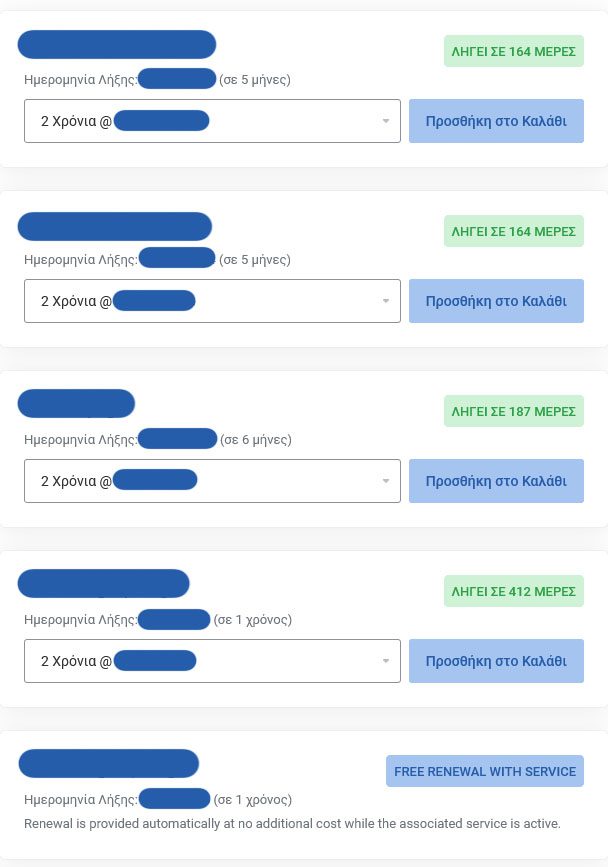The height and width of the screenshot is (867, 608).
Task: Add the 412-day domain to the cart
Action: tap(496, 661)
